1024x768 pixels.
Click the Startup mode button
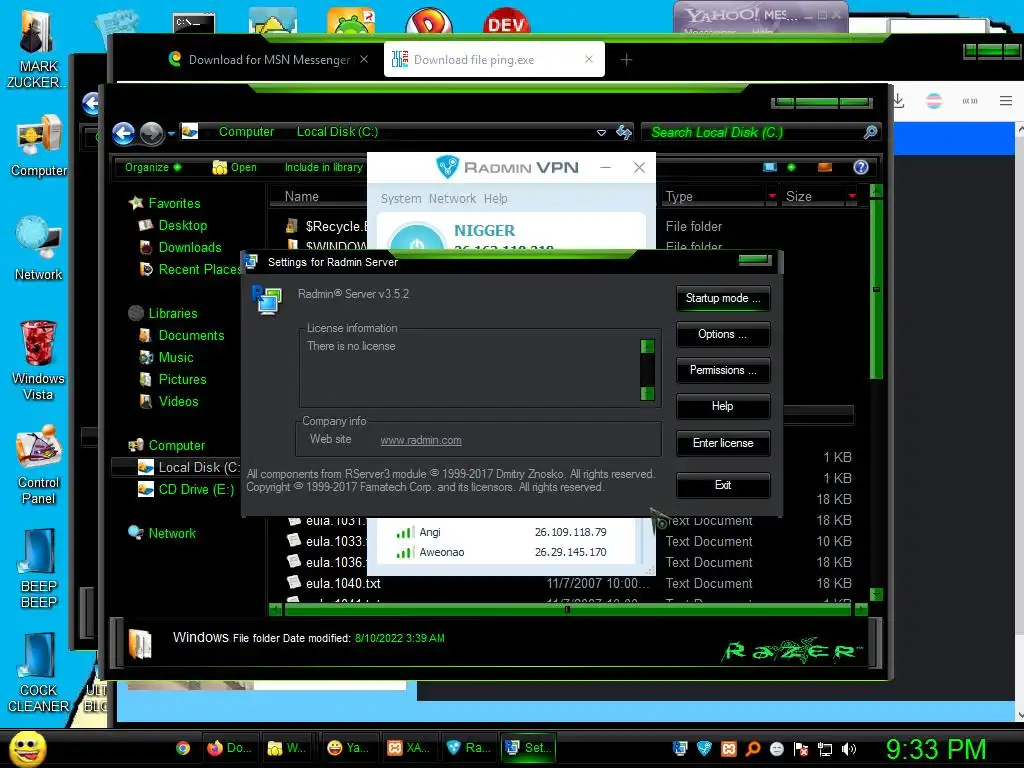tap(723, 298)
